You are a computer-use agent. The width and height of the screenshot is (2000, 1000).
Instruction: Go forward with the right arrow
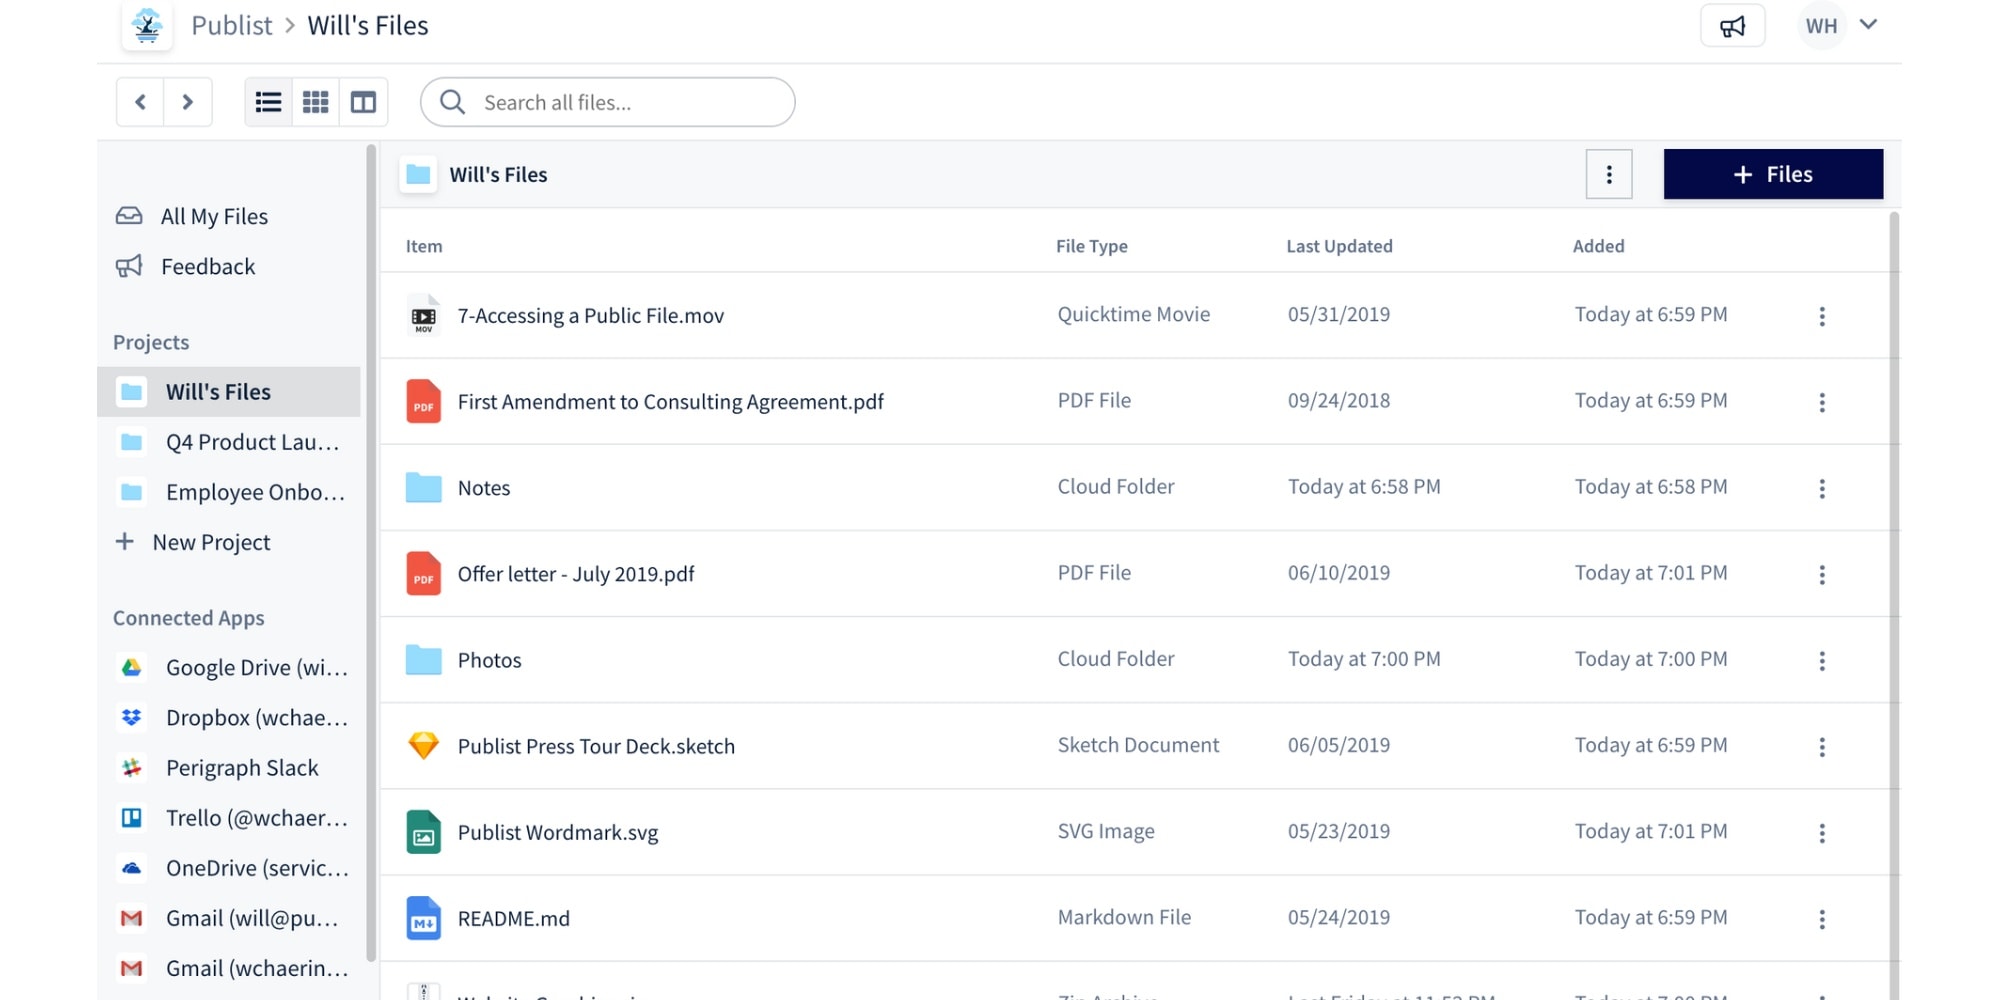click(187, 102)
